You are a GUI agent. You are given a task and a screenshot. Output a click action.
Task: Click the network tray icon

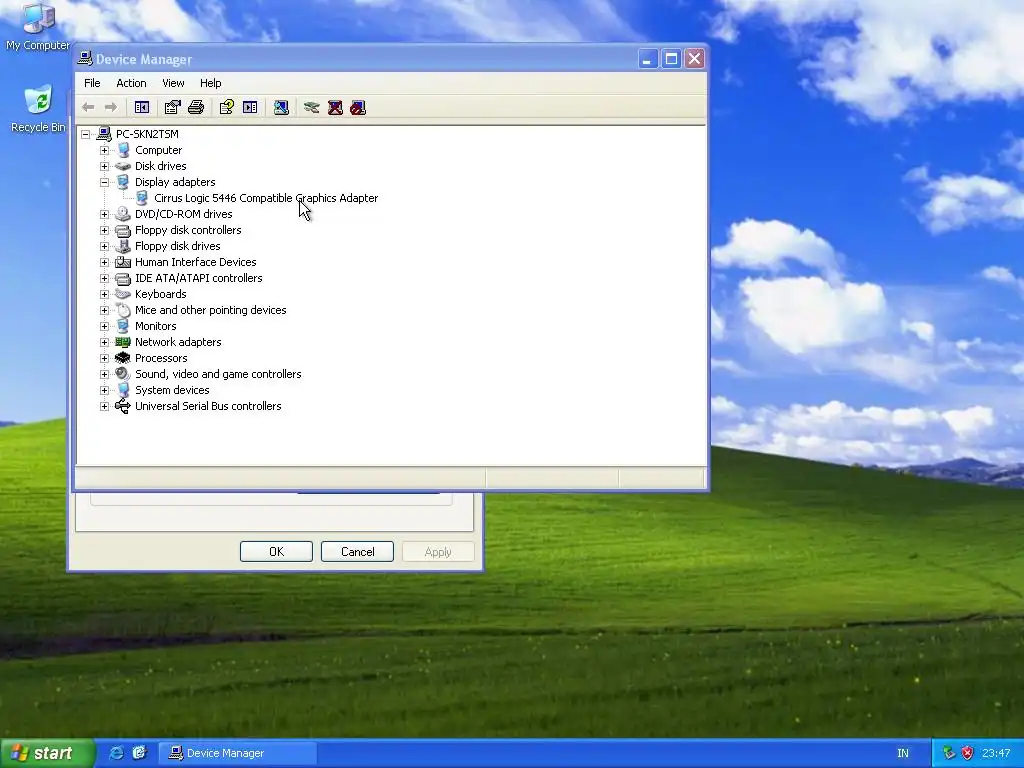click(949, 753)
